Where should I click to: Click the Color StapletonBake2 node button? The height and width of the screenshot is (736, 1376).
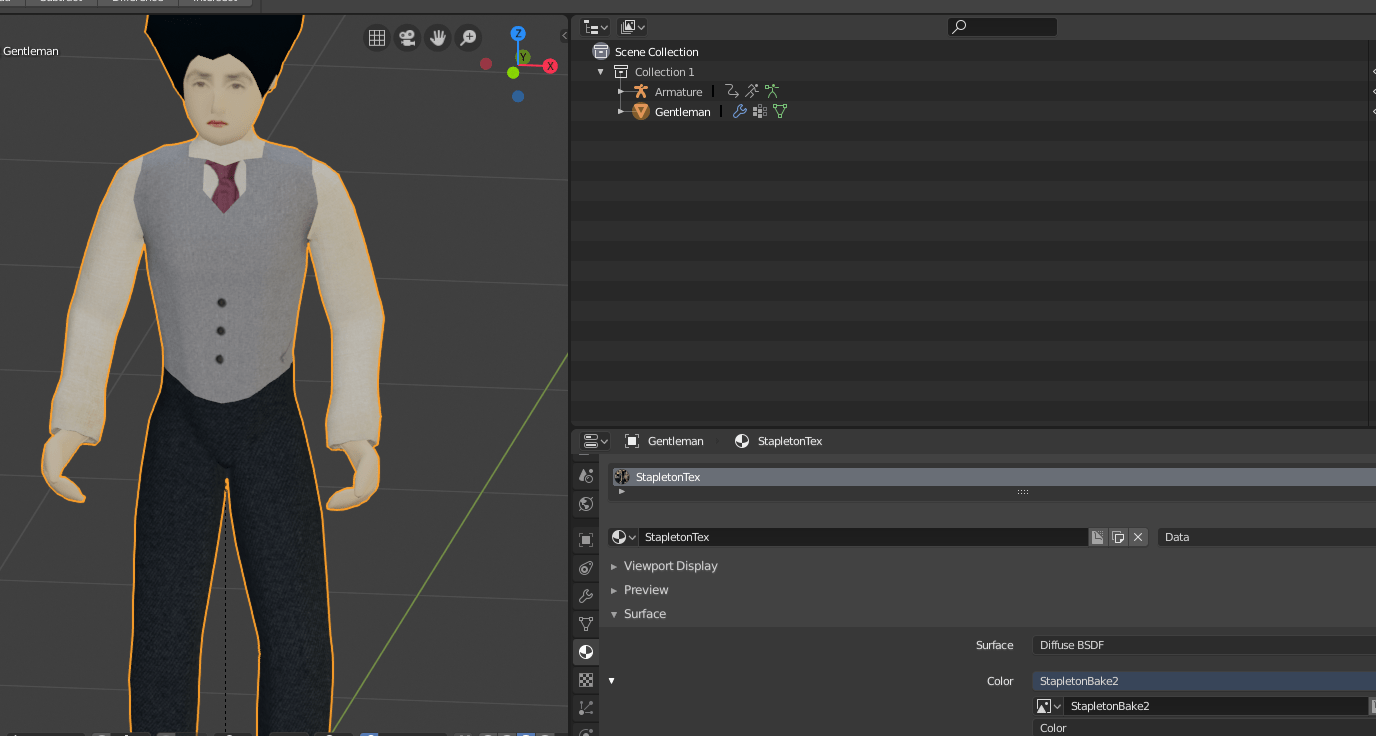coord(1204,681)
